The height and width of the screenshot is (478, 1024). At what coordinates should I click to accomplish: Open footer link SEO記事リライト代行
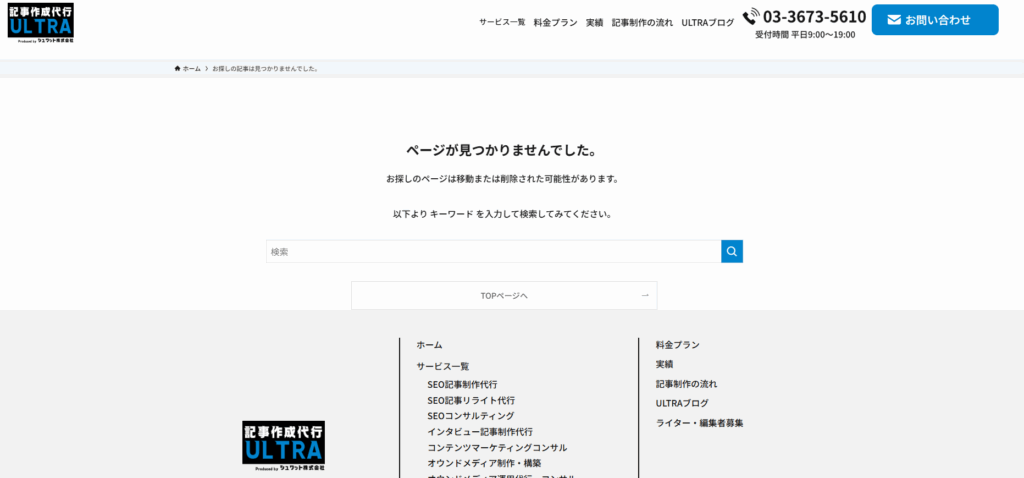(x=471, y=400)
